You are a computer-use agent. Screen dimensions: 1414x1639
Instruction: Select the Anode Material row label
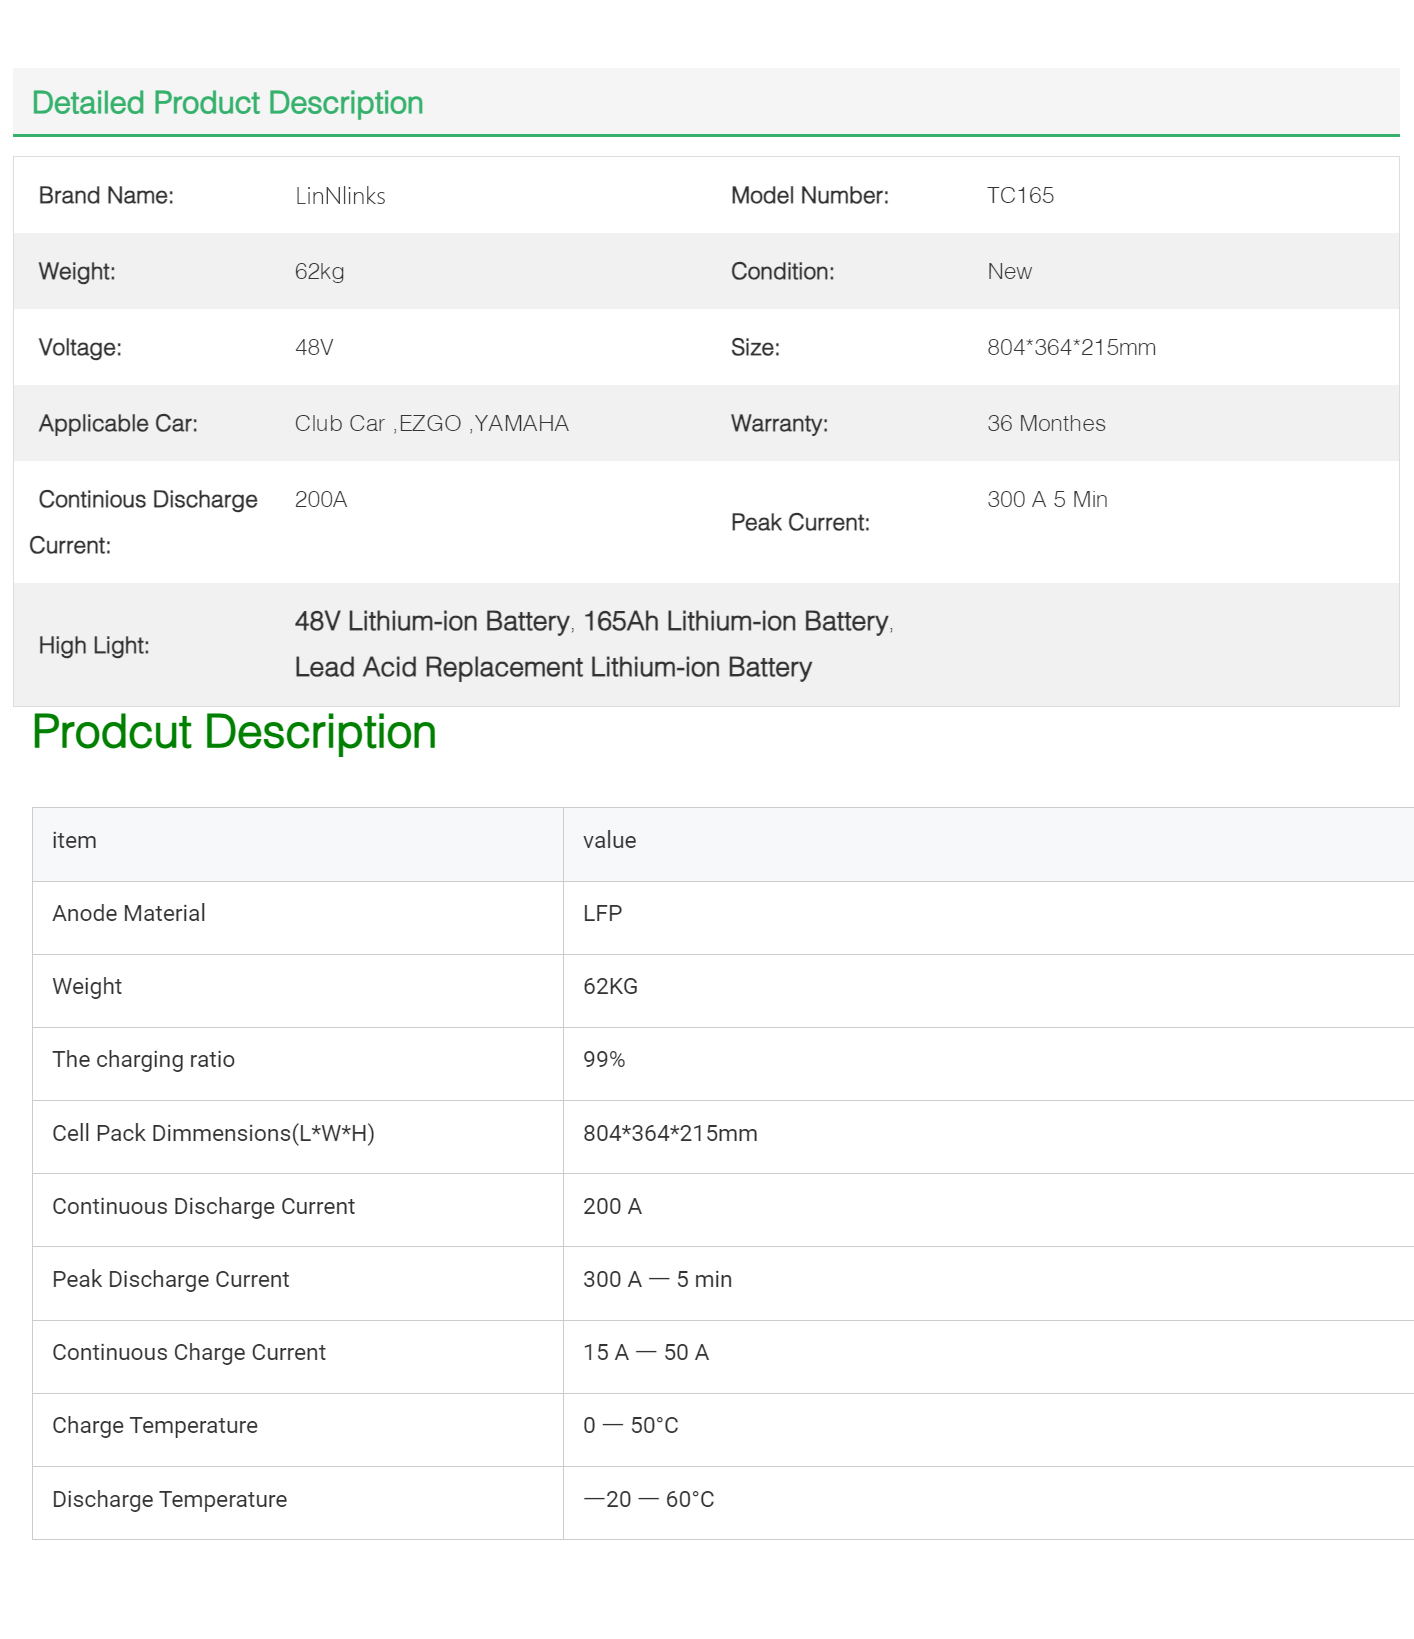tap(128, 914)
